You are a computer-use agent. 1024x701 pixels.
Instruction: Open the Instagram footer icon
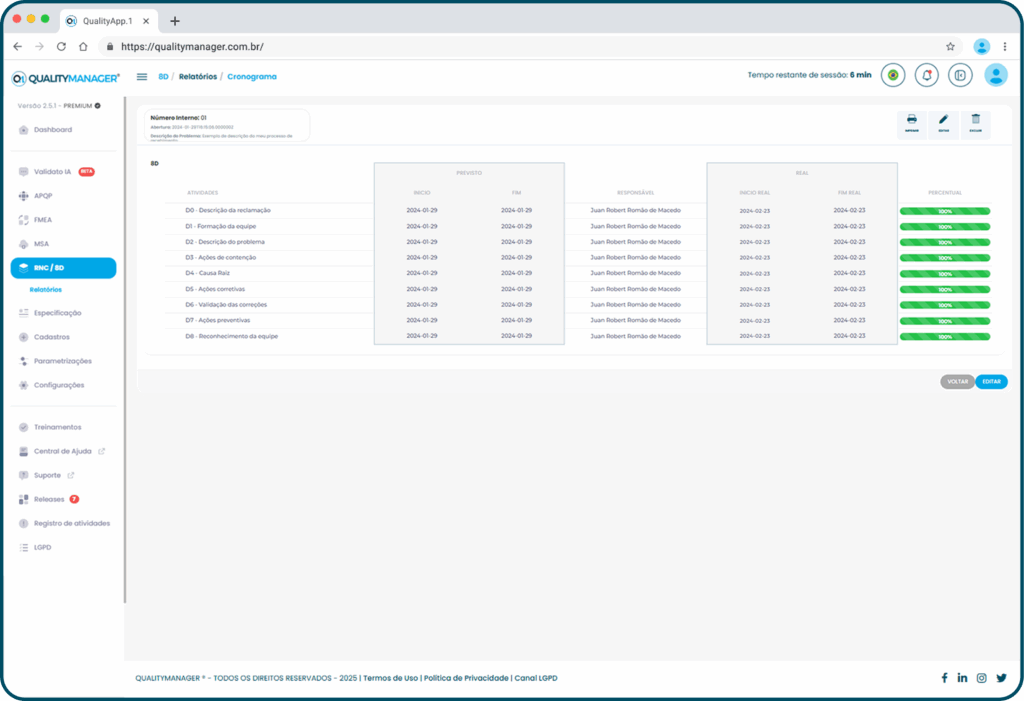[981, 678]
